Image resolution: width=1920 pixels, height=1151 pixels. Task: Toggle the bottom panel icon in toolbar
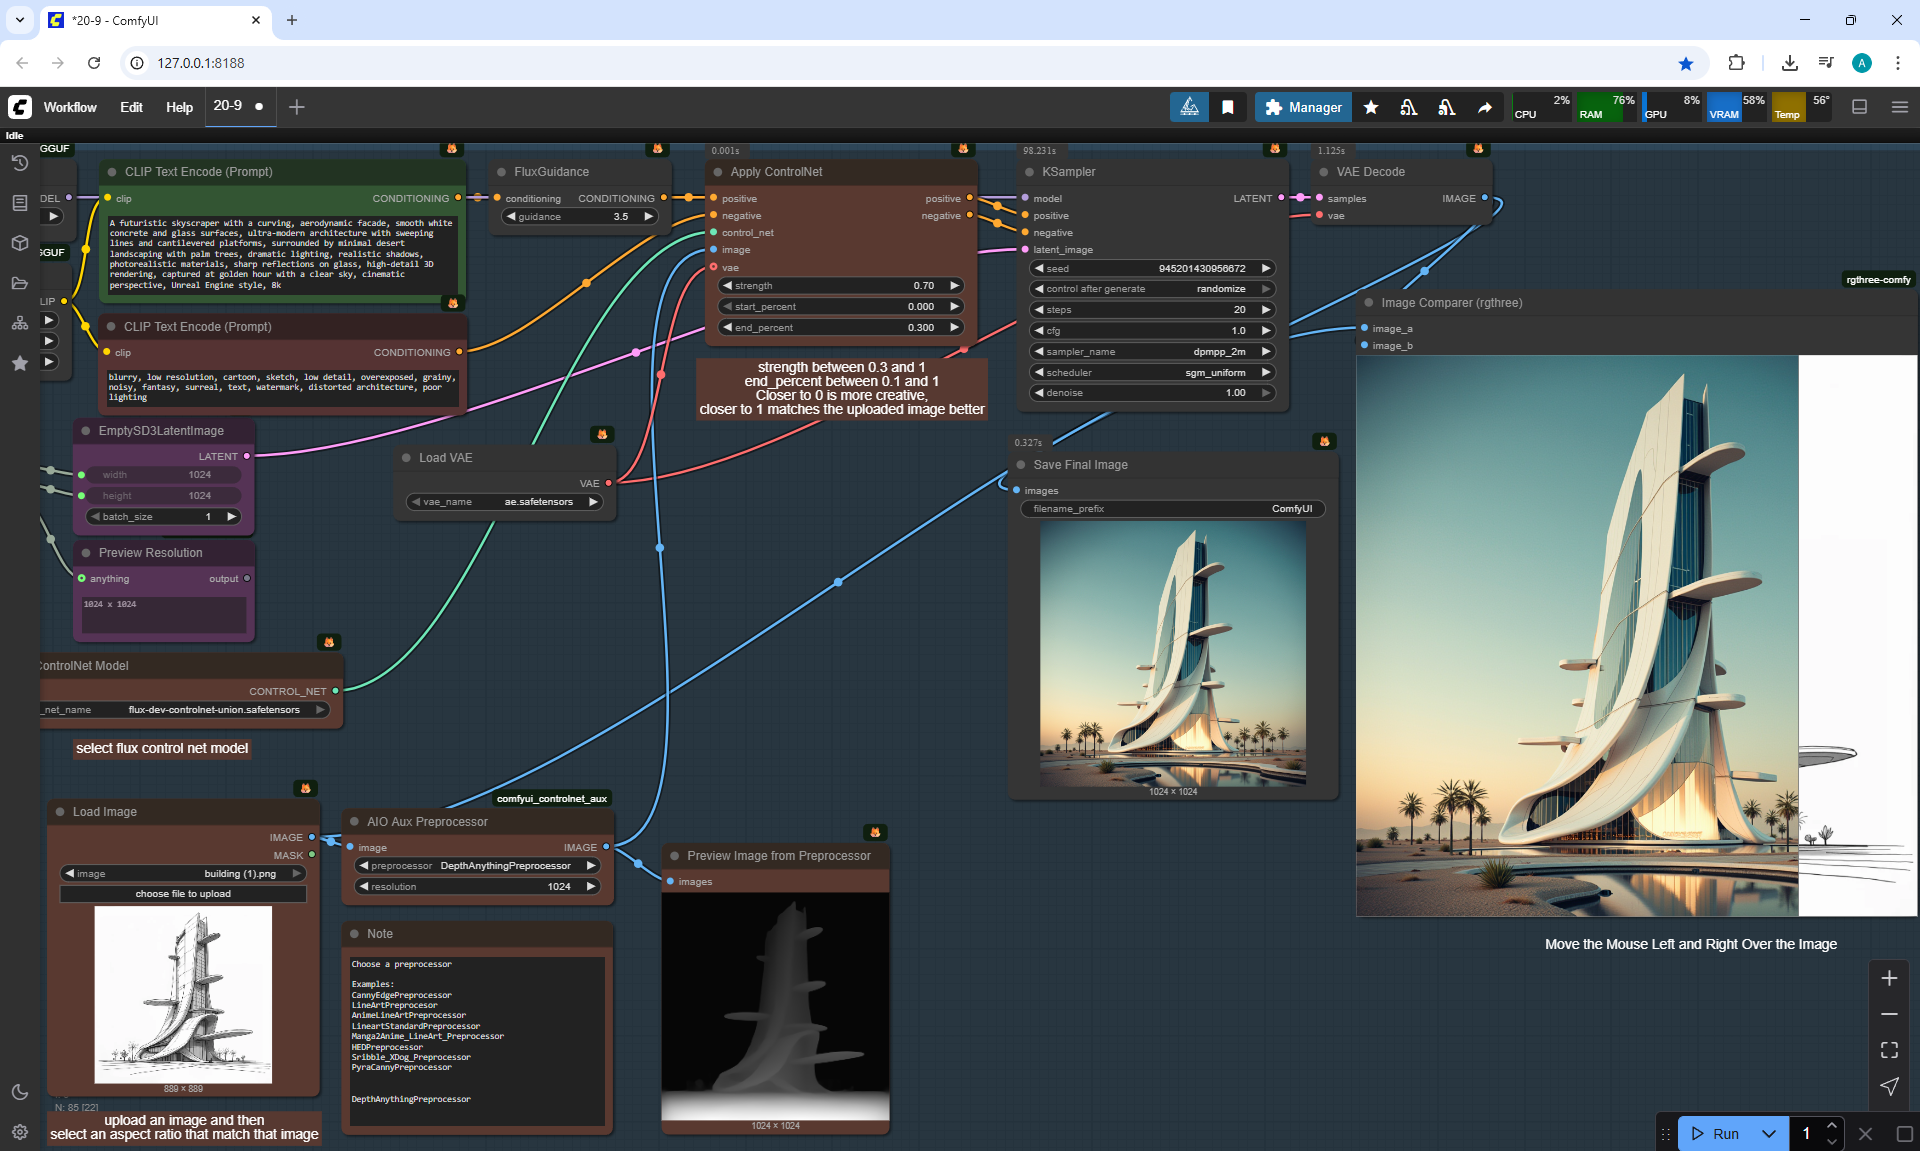tap(1859, 107)
